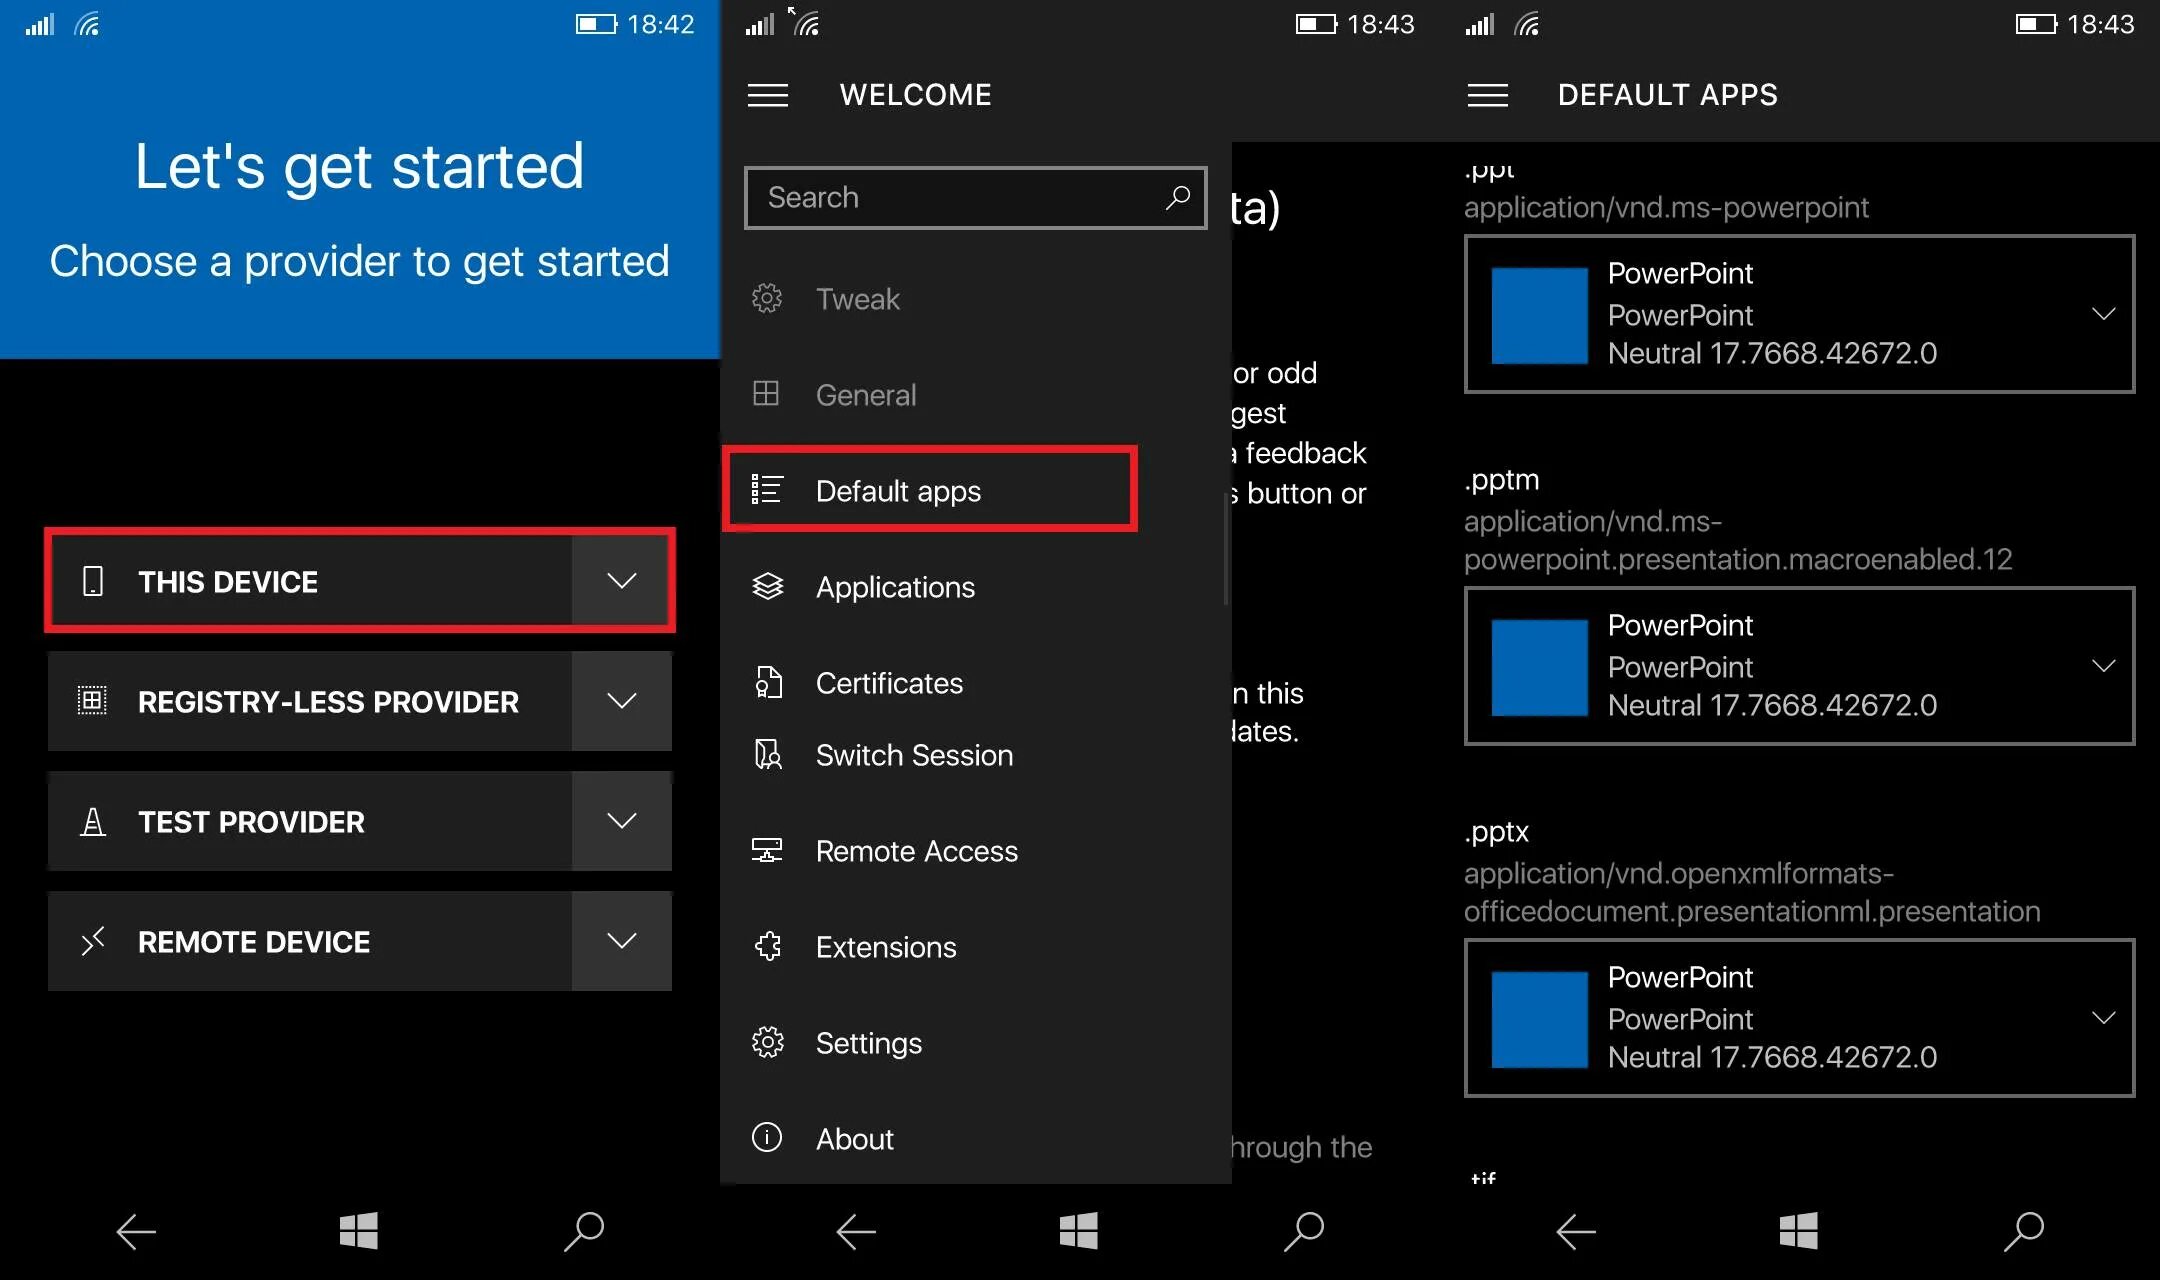Expand the REGISTRY-LESS PROVIDER chevron
The image size is (2160, 1280).
[621, 701]
